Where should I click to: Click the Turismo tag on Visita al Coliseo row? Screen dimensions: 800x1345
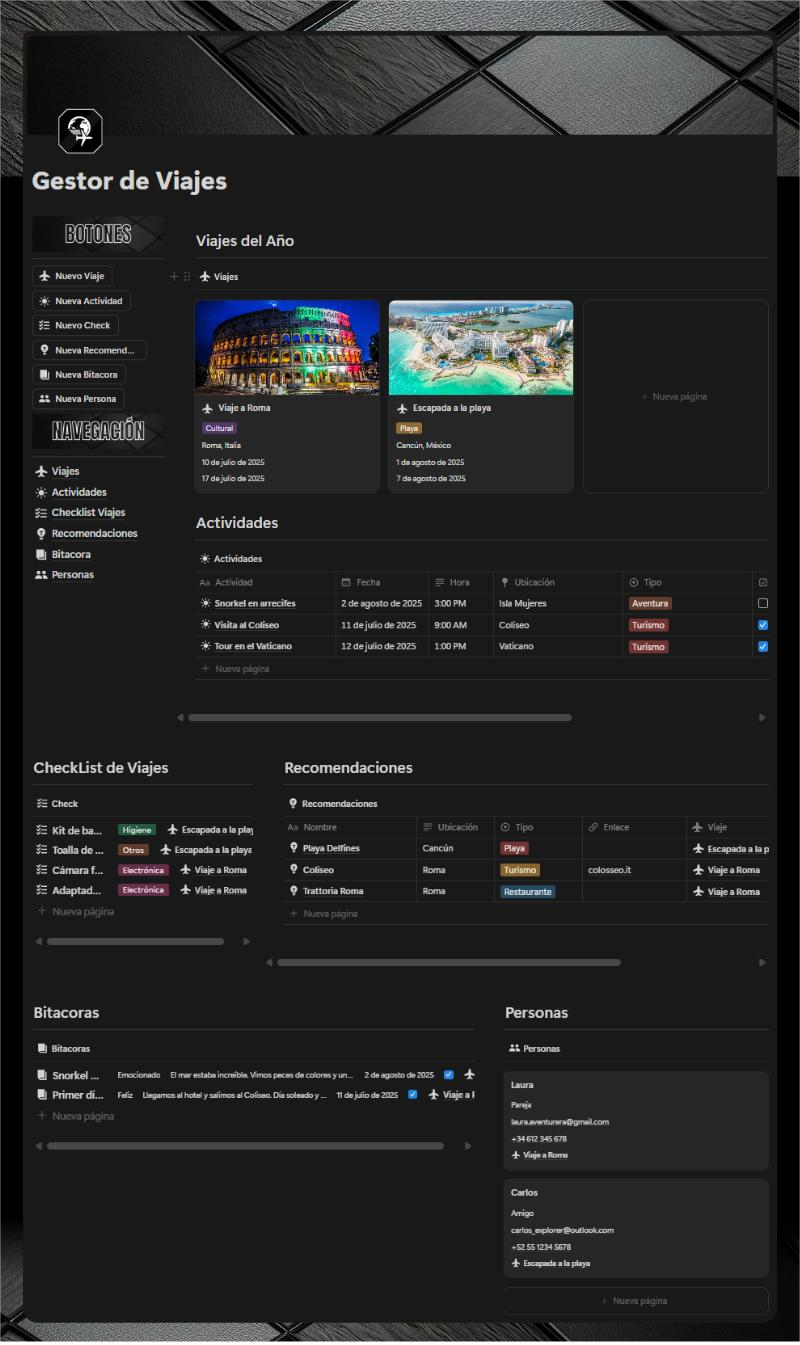648,625
